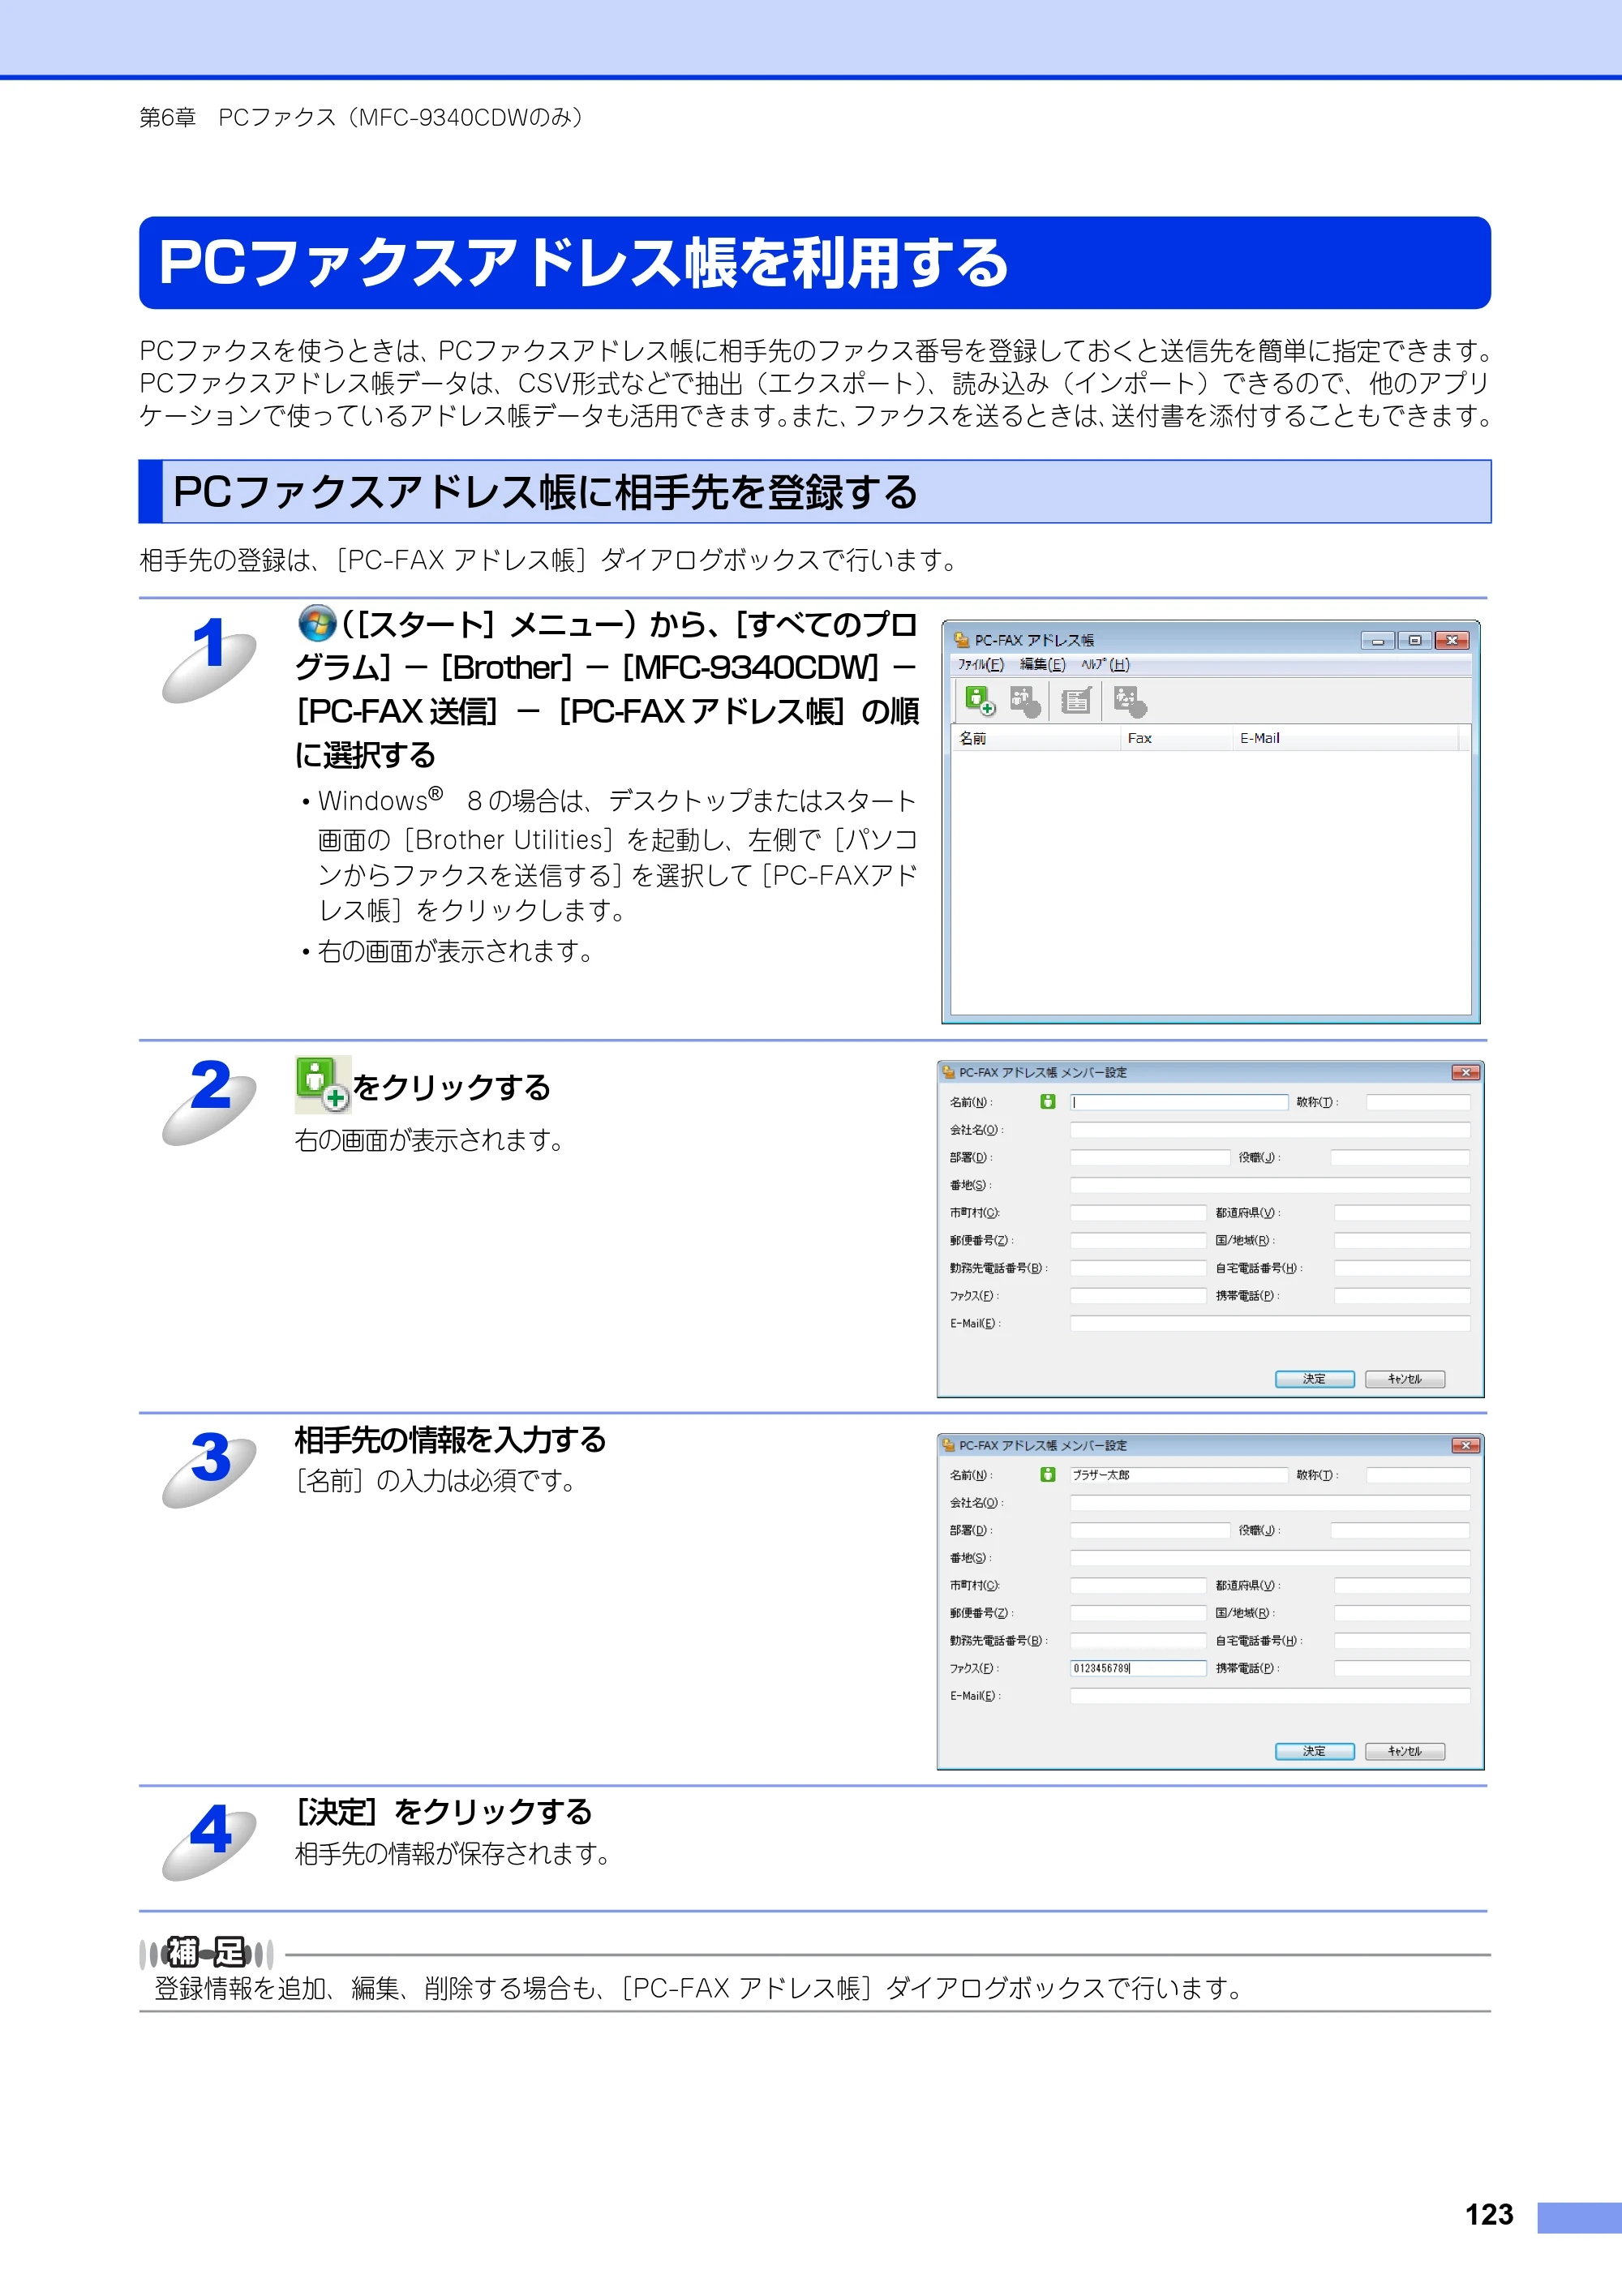Click キャンセル in the empty member dialog

(x=1404, y=1379)
